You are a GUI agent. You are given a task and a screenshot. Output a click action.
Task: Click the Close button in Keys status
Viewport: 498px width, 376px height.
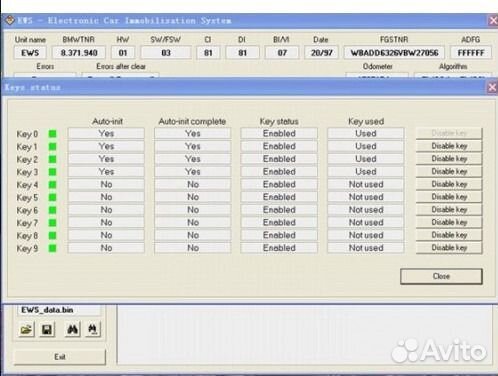tap(441, 276)
